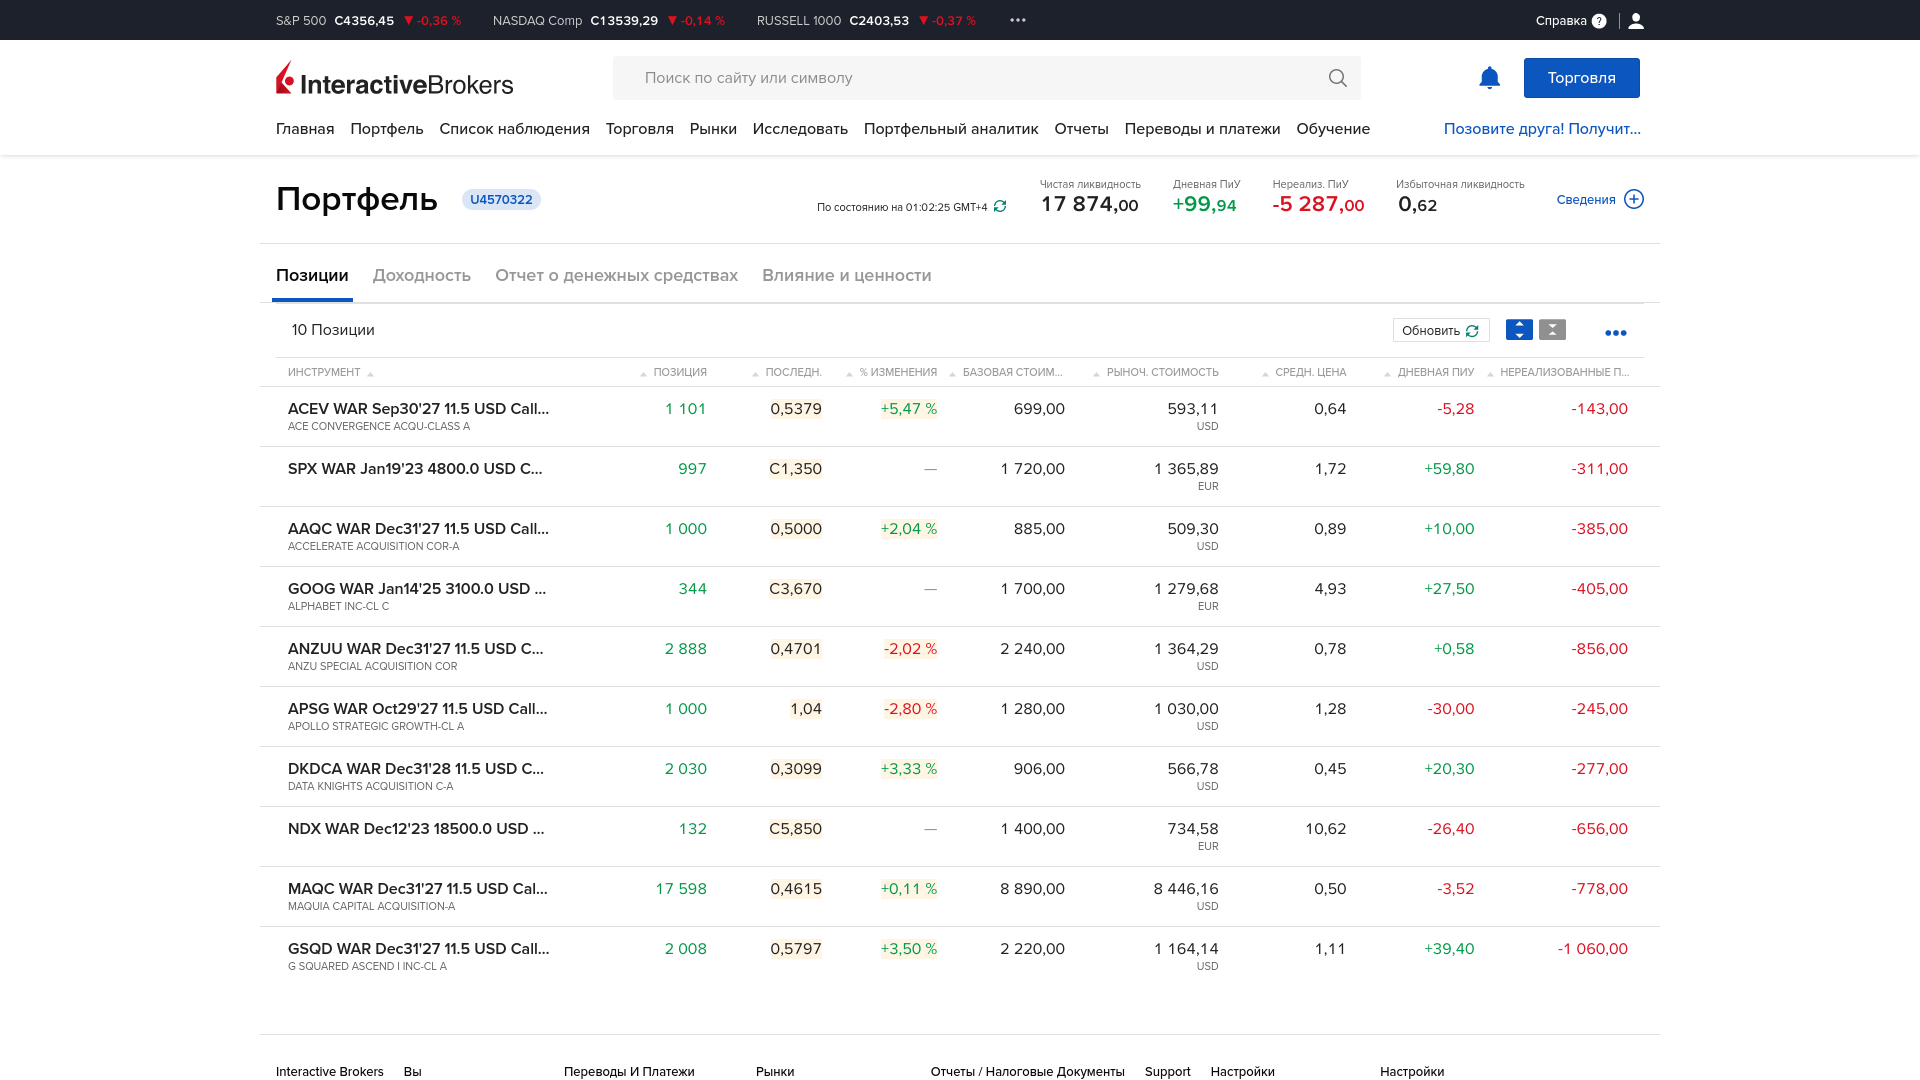1920x1080 pixels.
Task: Open the Доходность tab
Action: (x=421, y=275)
